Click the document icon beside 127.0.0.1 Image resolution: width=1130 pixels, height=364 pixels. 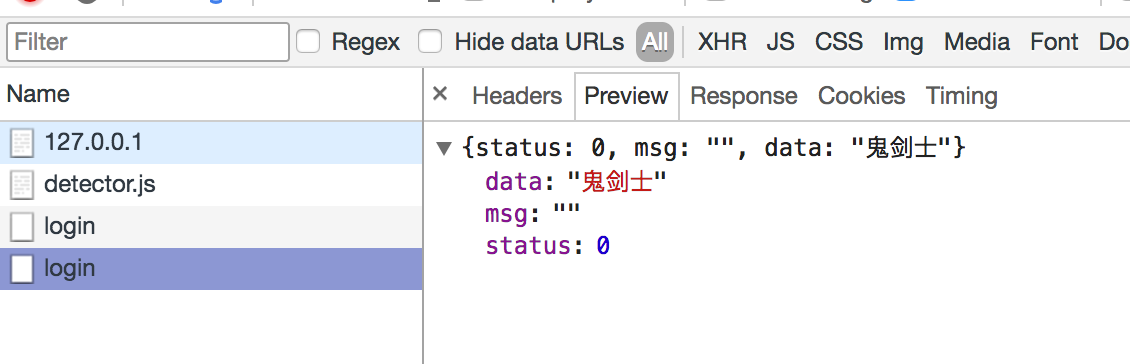coord(22,143)
